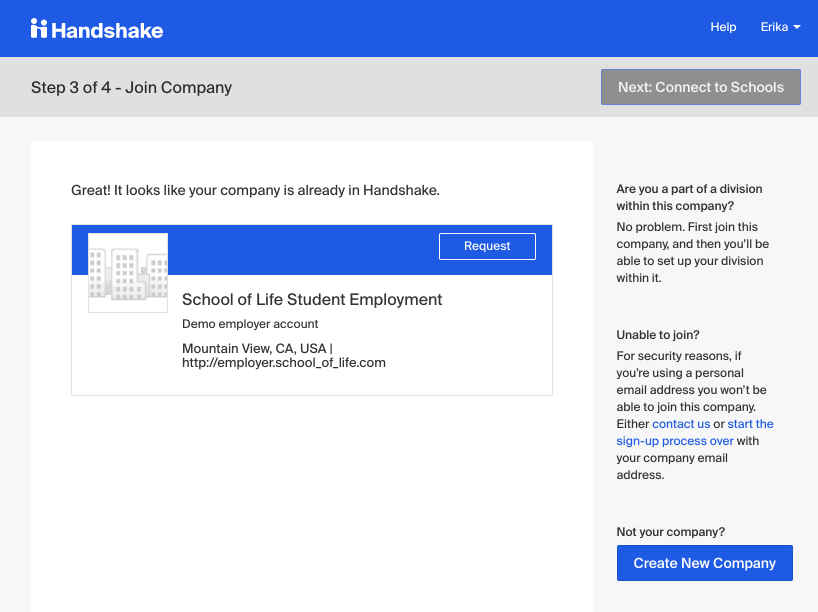Open the contact us link
This screenshot has height=612, width=818.
(681, 424)
